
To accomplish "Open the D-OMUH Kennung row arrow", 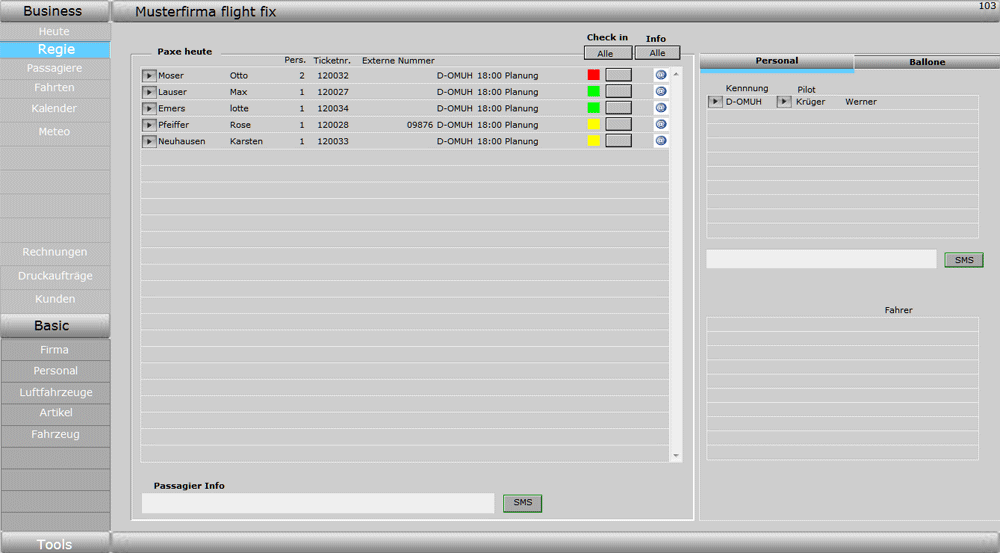I will click(715, 102).
